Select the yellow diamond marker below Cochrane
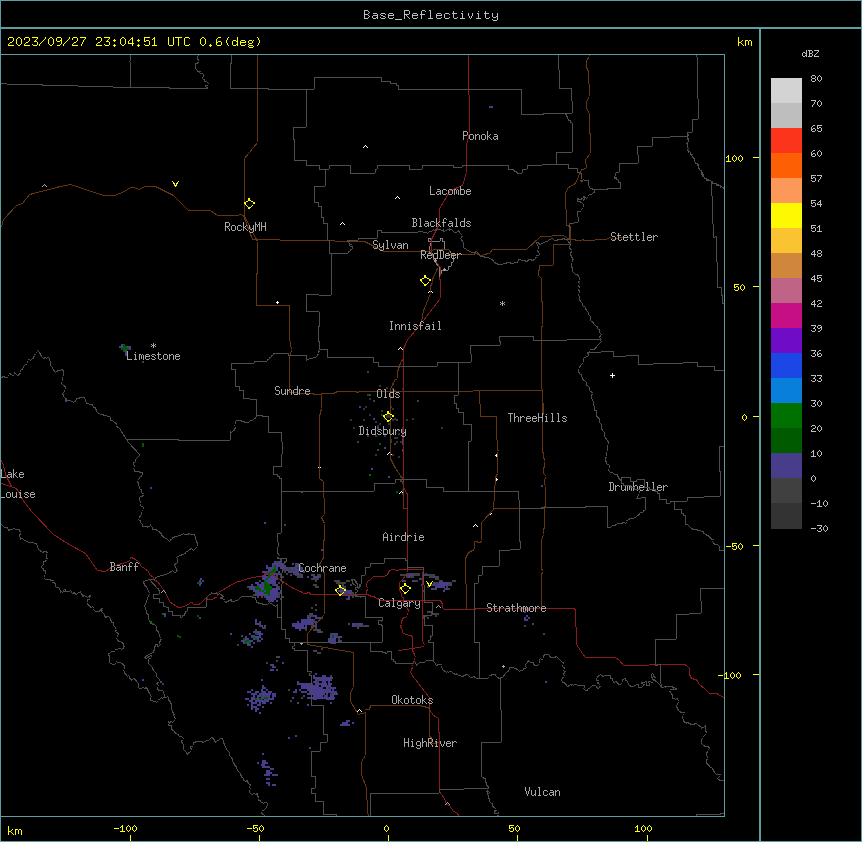The image size is (862, 842). (x=340, y=591)
